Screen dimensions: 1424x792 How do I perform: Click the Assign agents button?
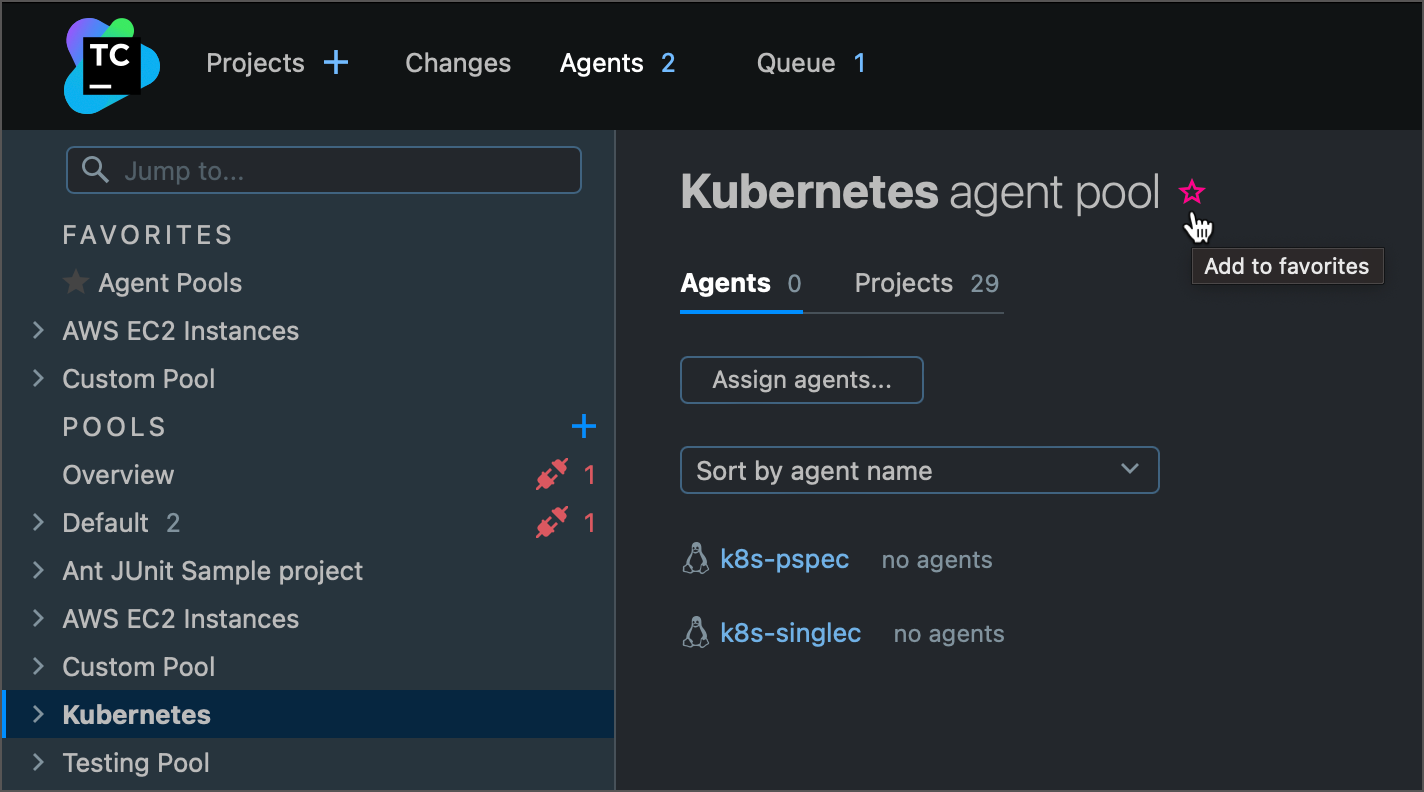pyautogui.click(x=801, y=380)
